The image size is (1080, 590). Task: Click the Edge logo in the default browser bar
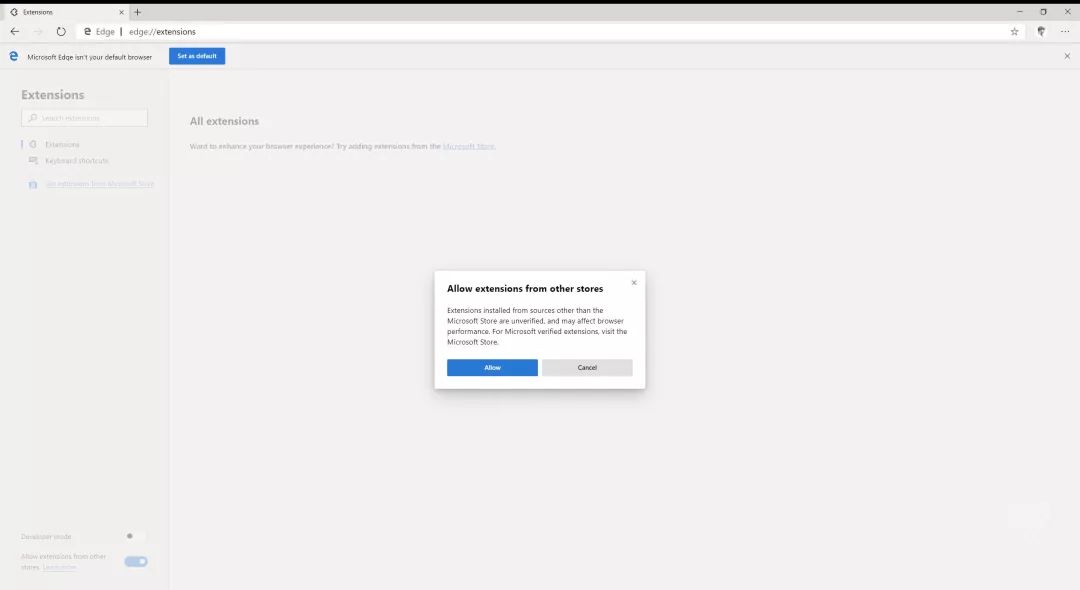tap(14, 56)
